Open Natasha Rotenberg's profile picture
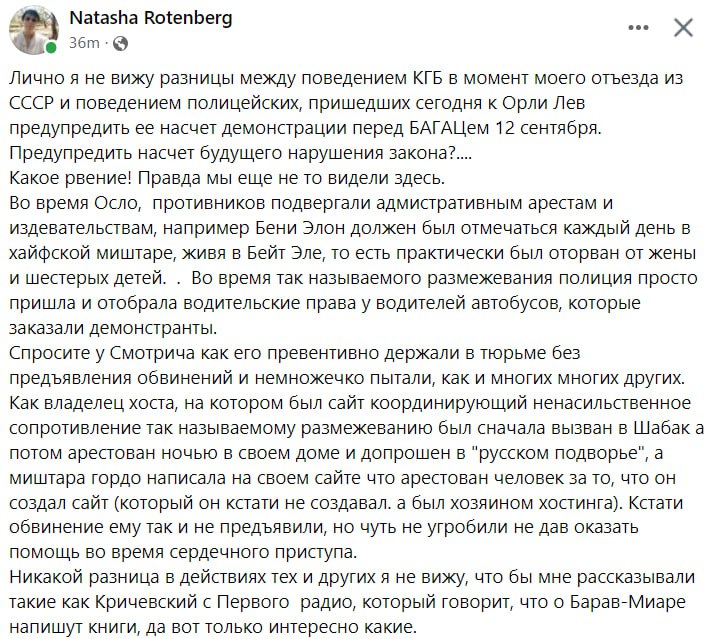The width and height of the screenshot is (717, 639). [x=33, y=30]
